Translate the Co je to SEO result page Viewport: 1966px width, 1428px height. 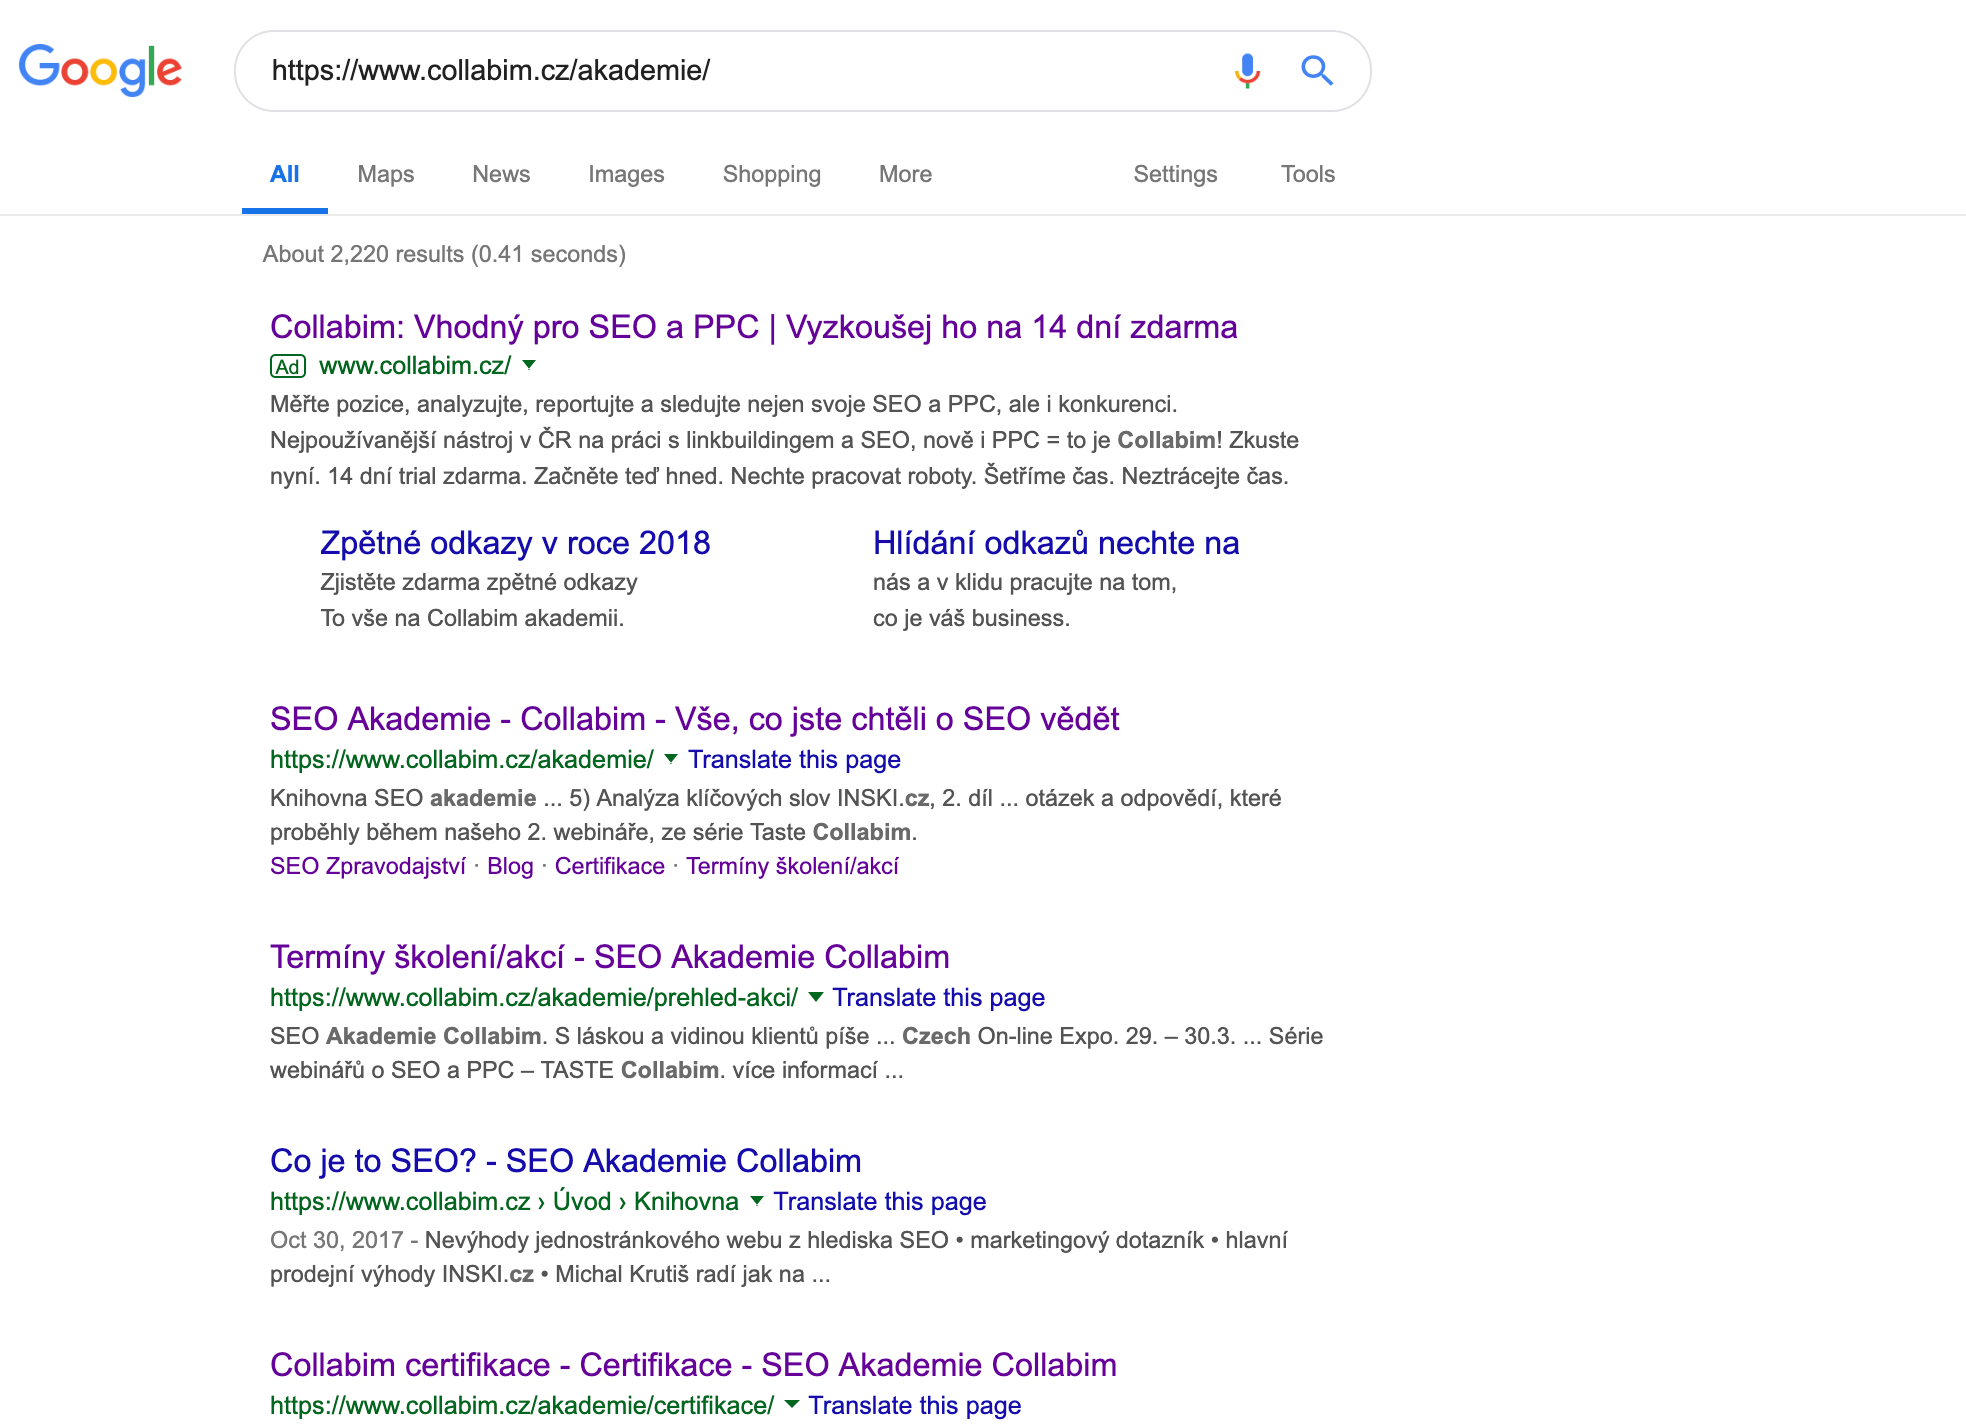point(879,1202)
